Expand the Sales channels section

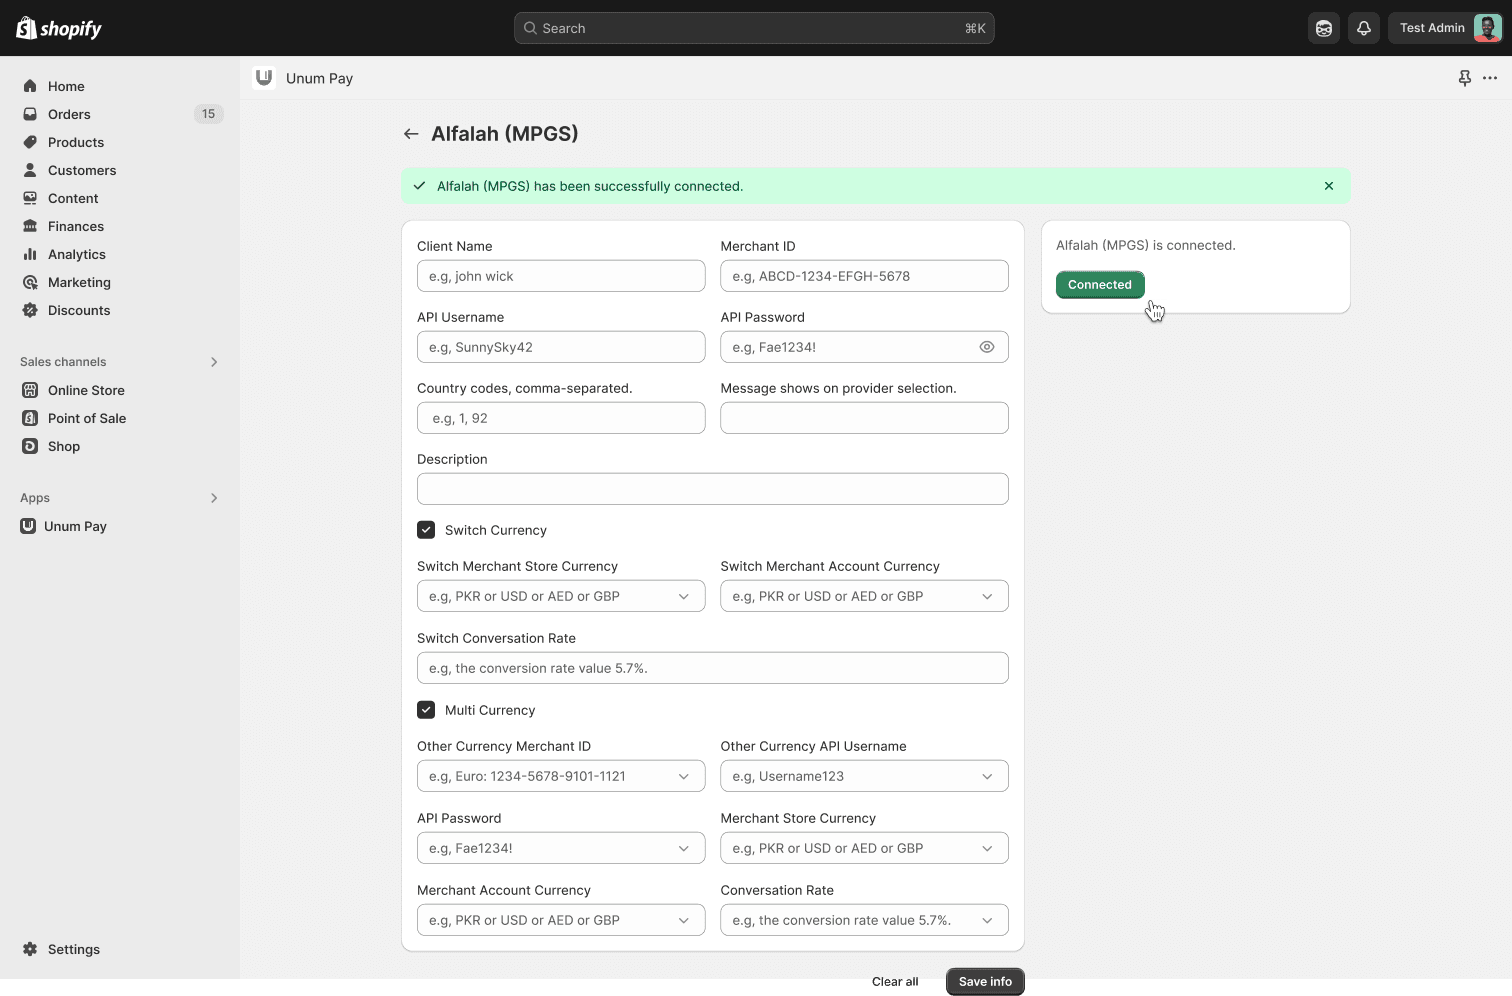[x=214, y=362]
